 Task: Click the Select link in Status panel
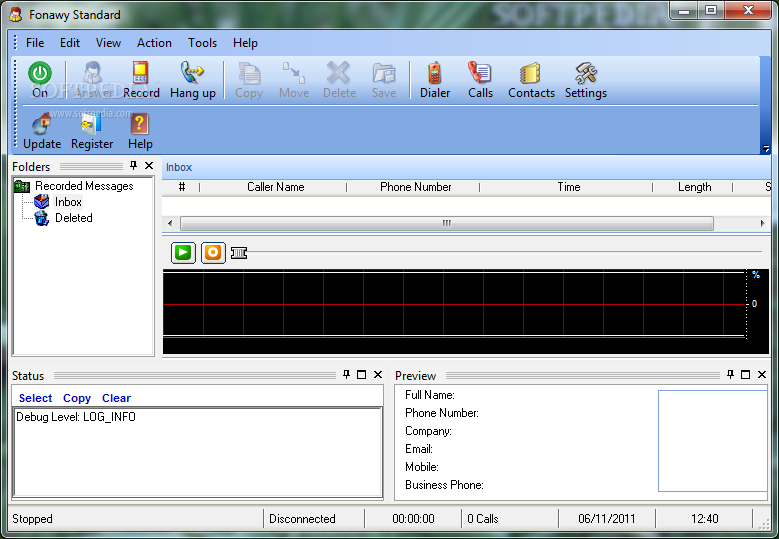[x=35, y=398]
